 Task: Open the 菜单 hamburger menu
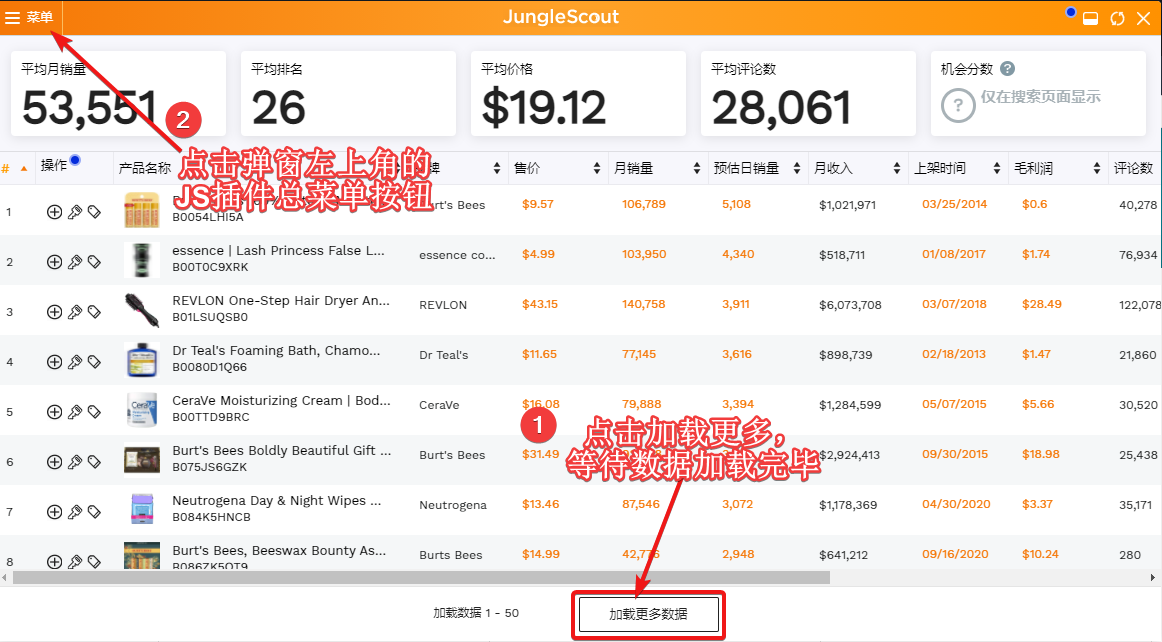29,18
